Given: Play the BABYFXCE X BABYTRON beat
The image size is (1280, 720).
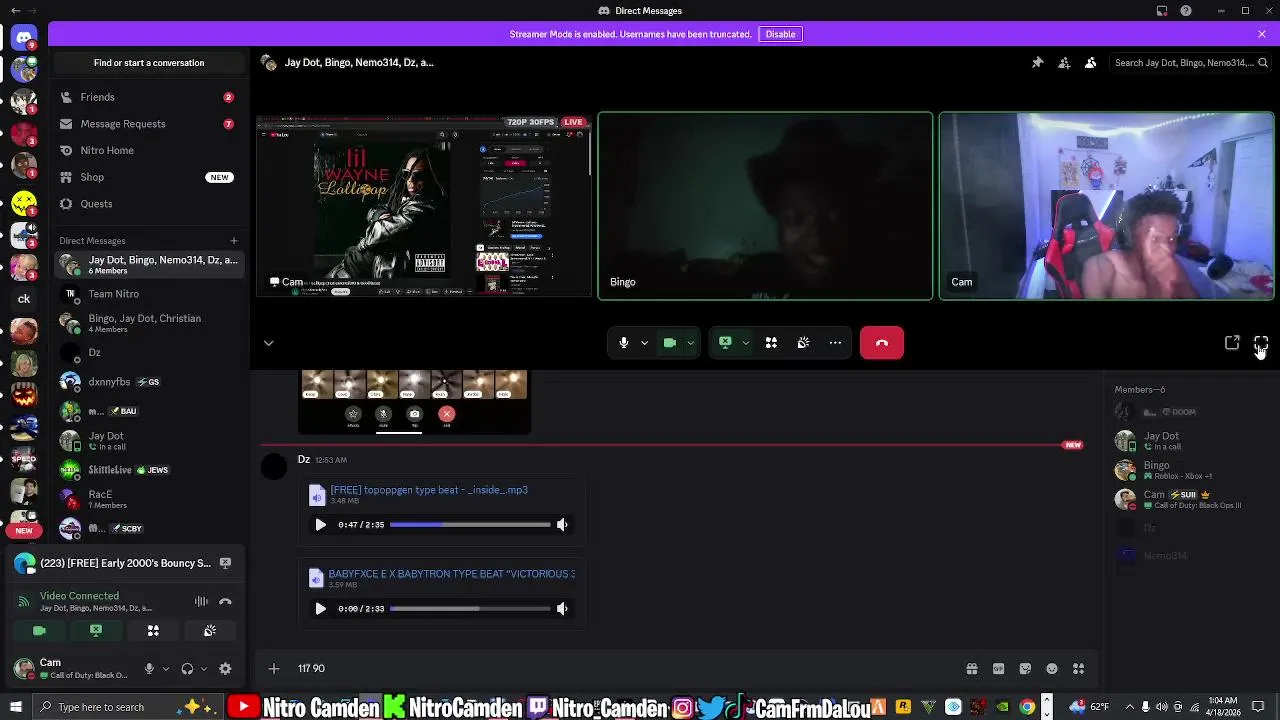Looking at the screenshot, I should pyautogui.click(x=320, y=608).
